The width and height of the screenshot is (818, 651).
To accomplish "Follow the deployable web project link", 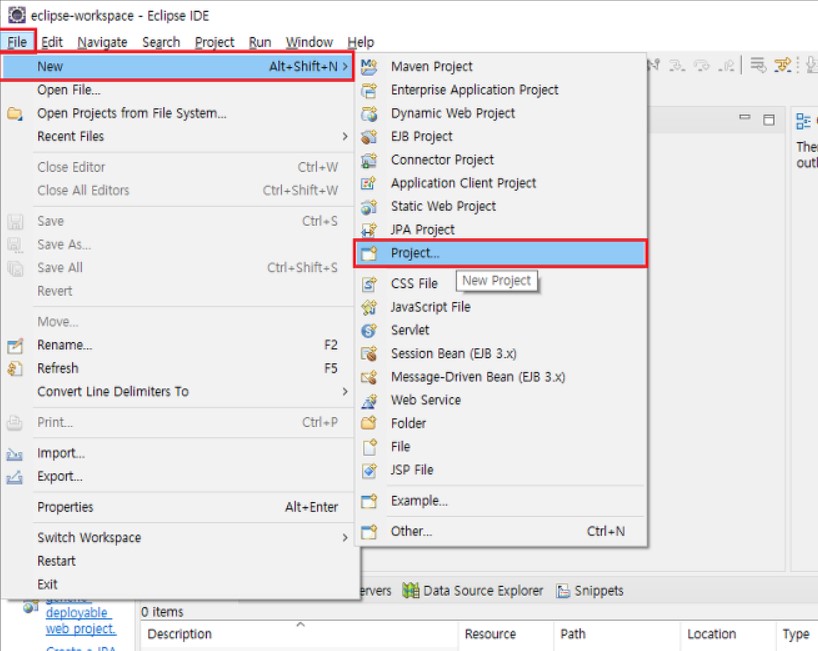I will (x=80, y=621).
